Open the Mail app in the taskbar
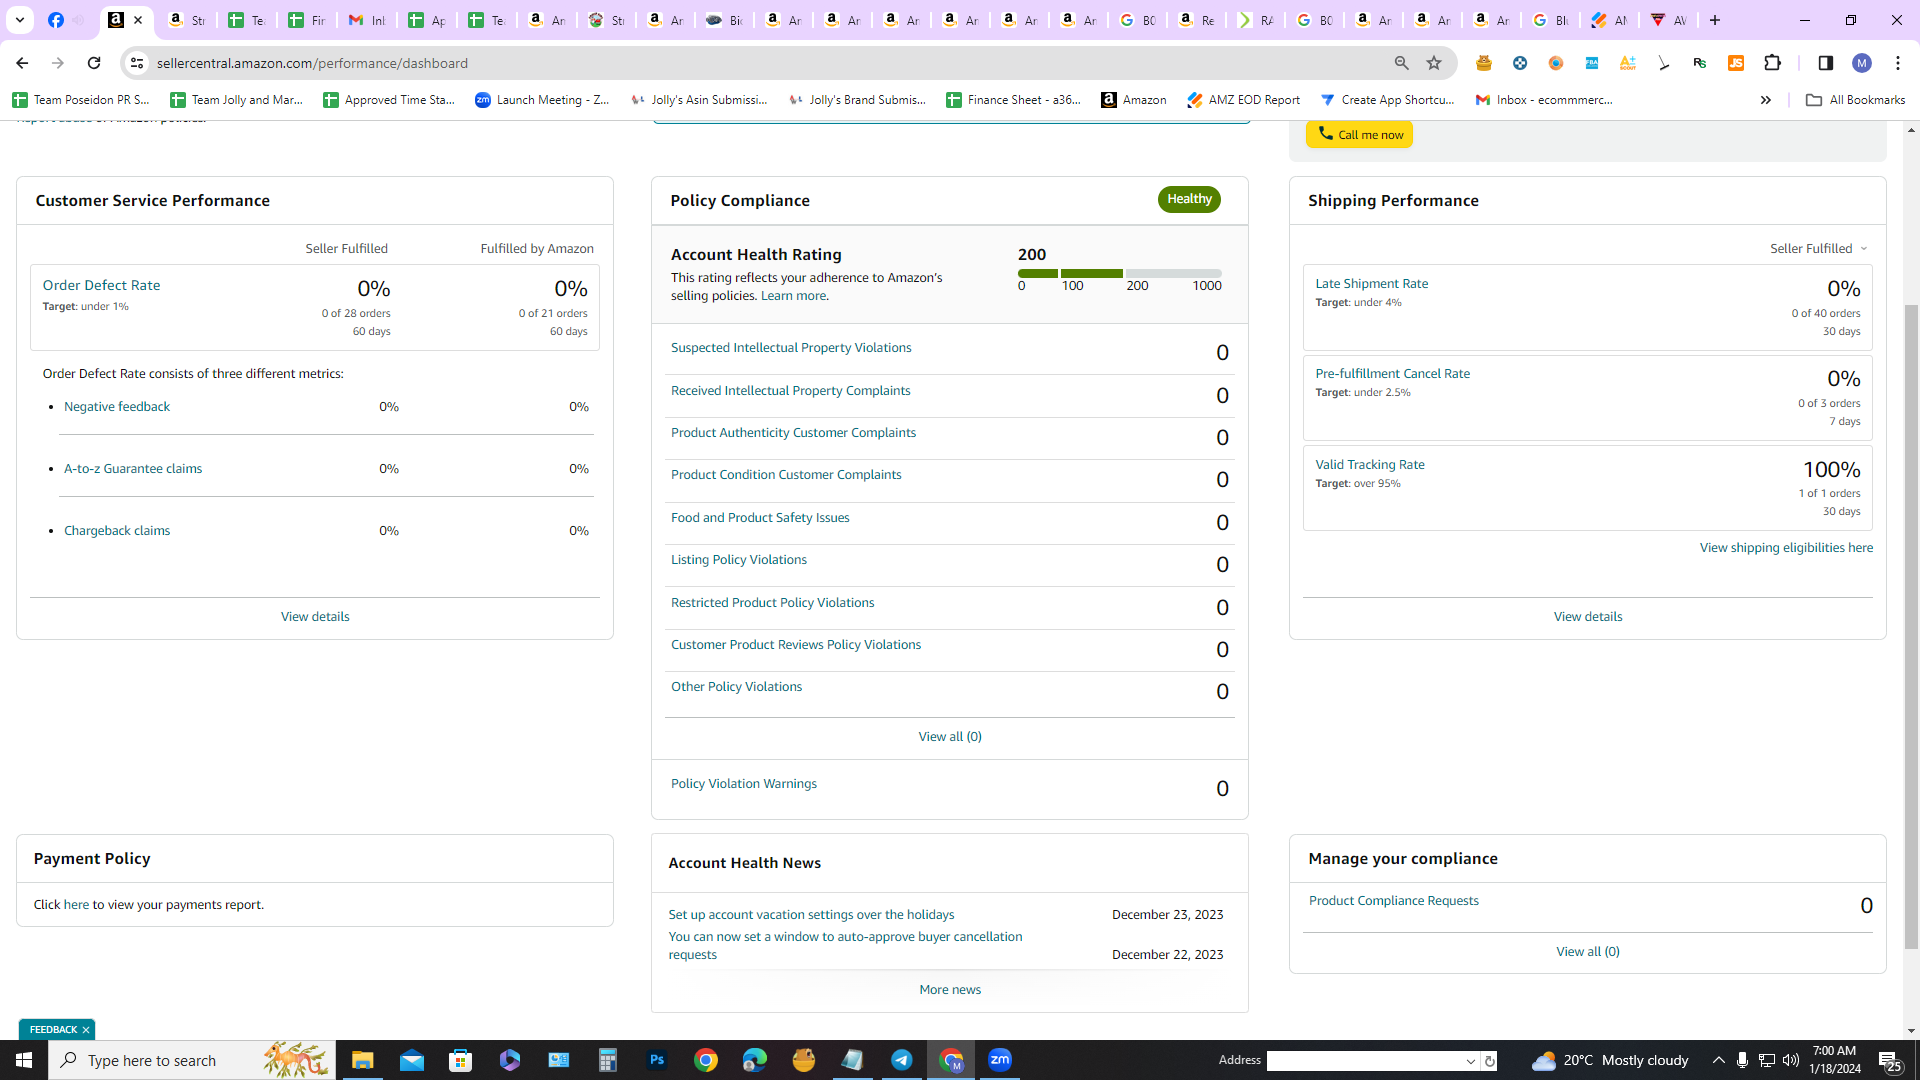Image resolution: width=1920 pixels, height=1080 pixels. coord(412,1060)
